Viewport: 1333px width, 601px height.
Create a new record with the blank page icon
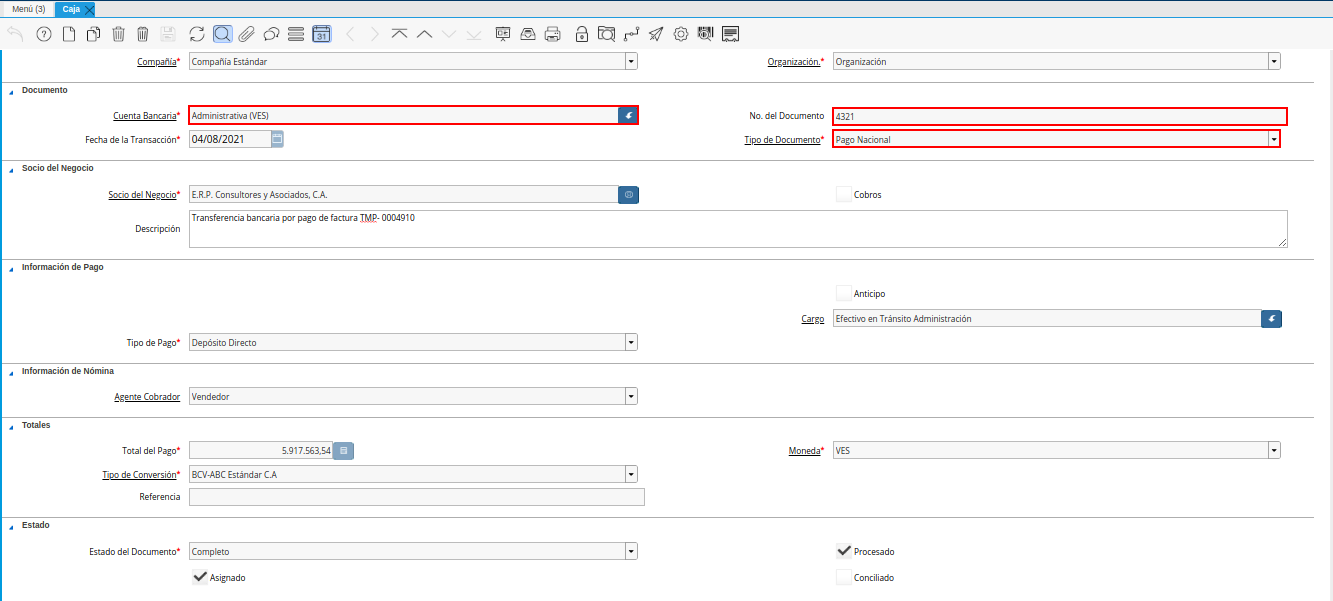point(69,34)
